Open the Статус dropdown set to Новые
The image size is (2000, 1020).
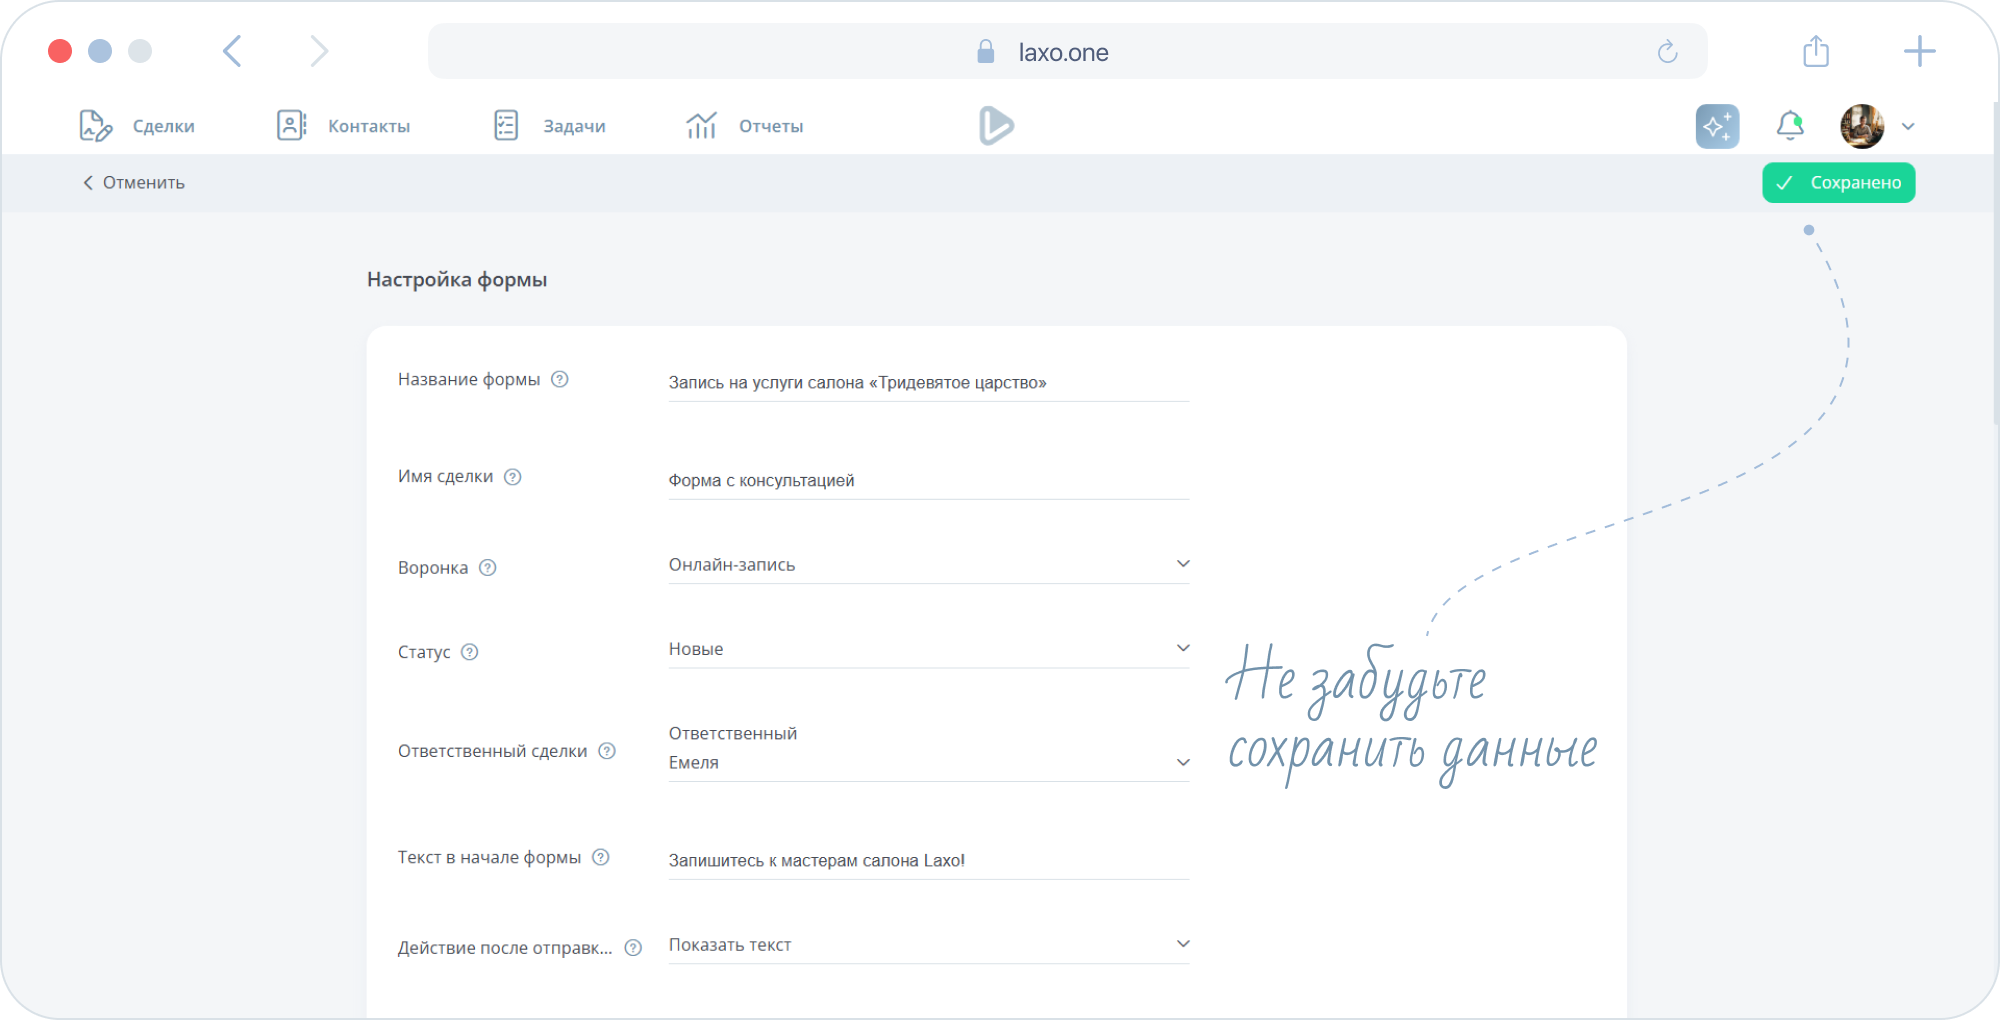pos(1182,648)
